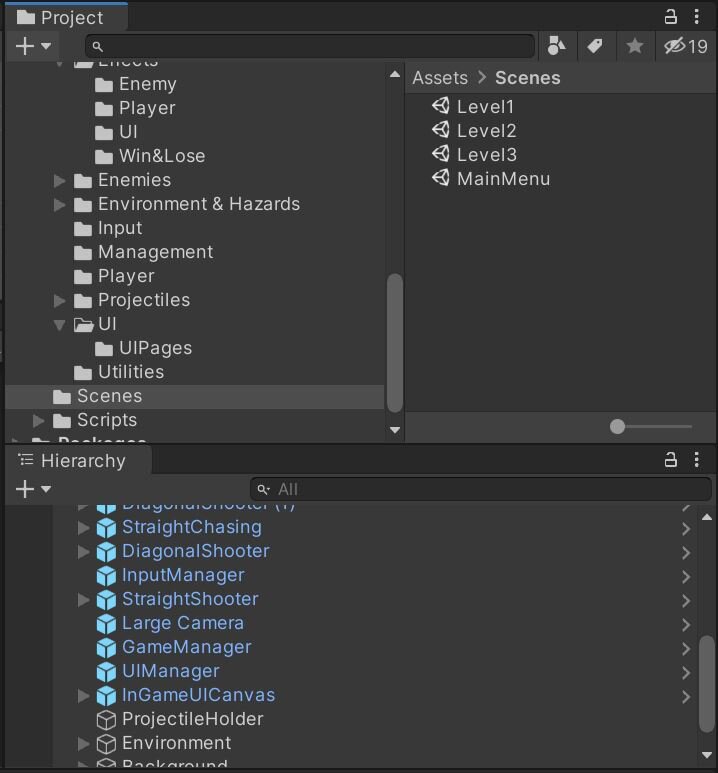
Task: Open the Hierarchy panel plus create dropdown
Action: pos(33,489)
